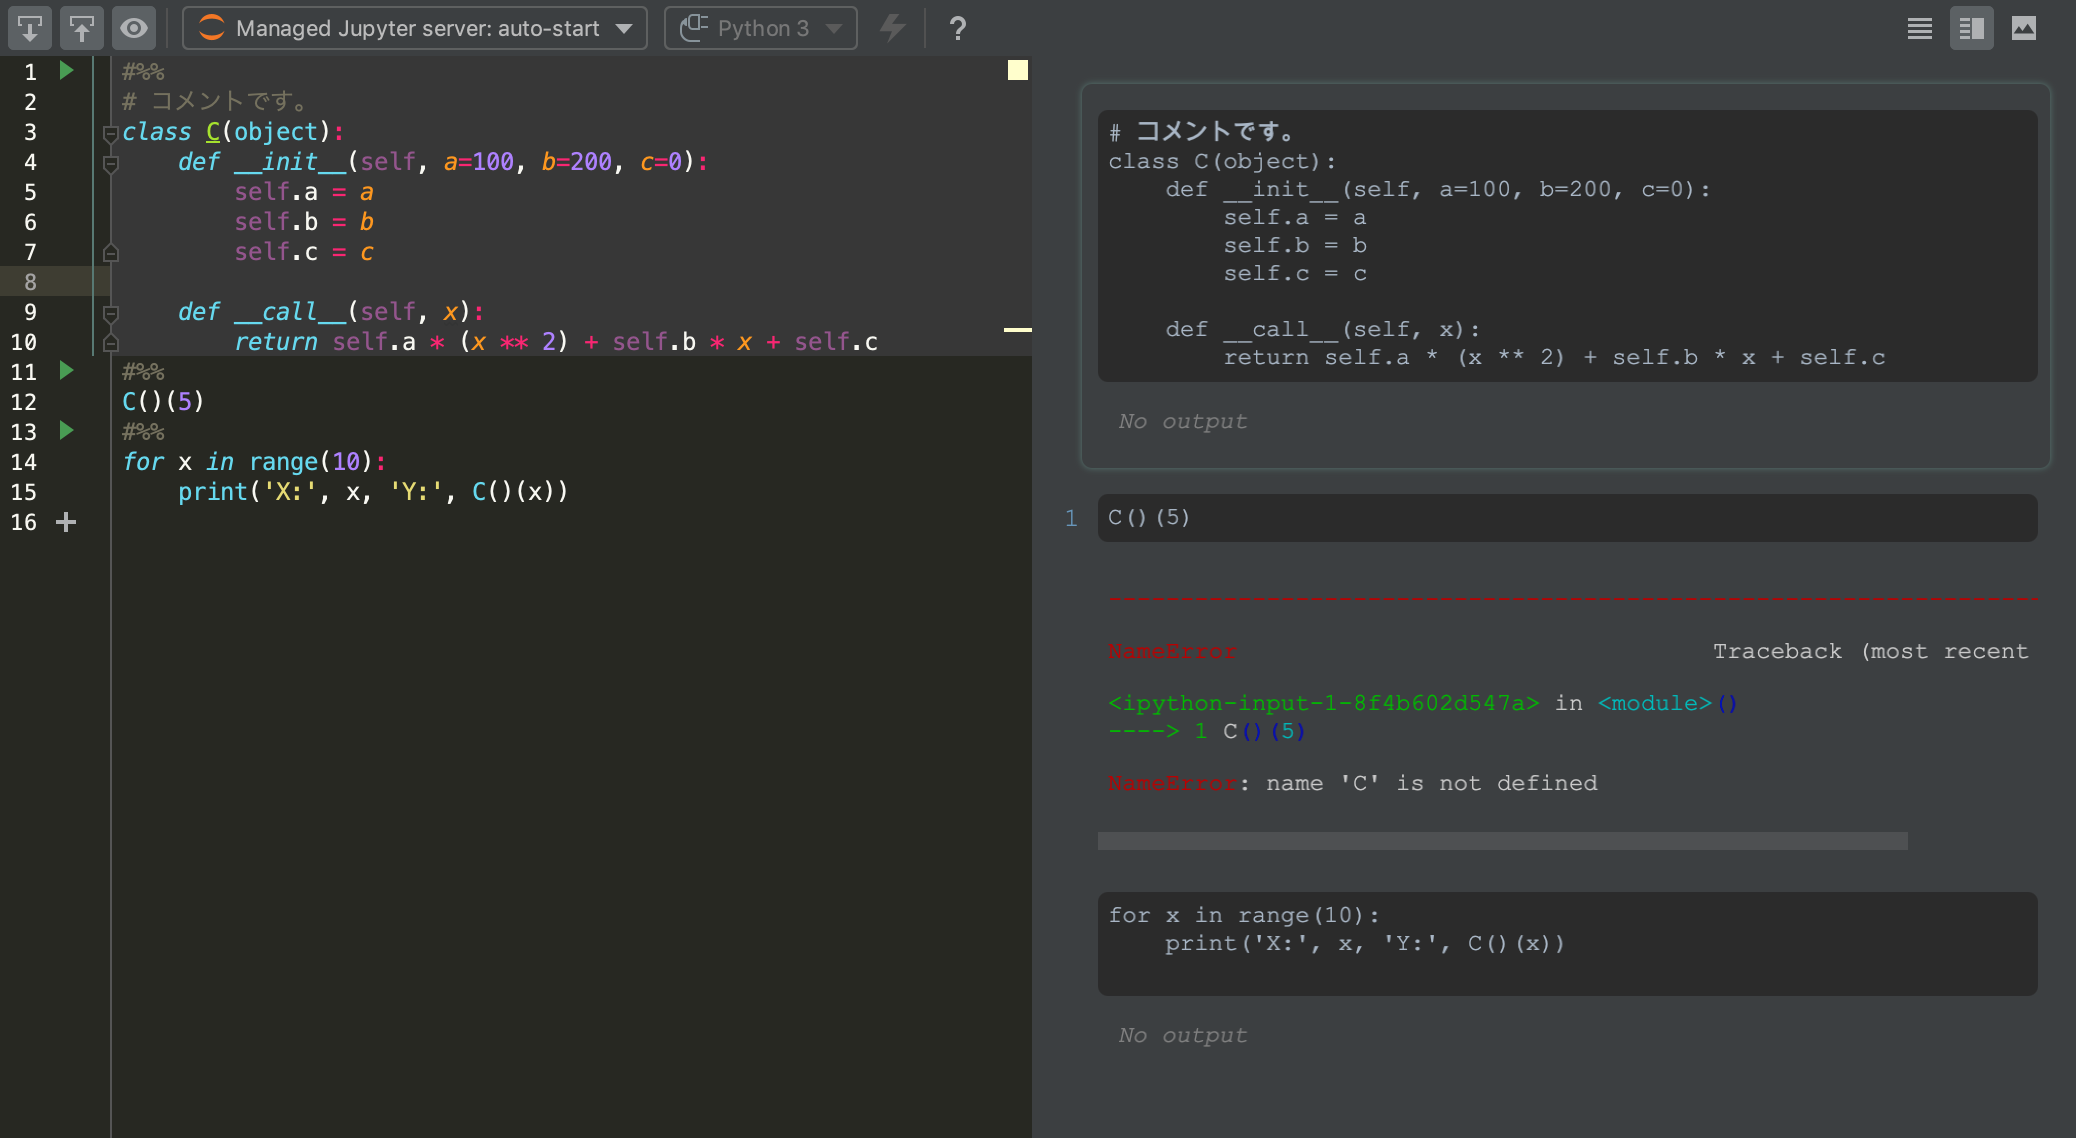Open the Managed Jupyter server dropdown
Viewport: 2076px width, 1138px height.
coord(415,28)
